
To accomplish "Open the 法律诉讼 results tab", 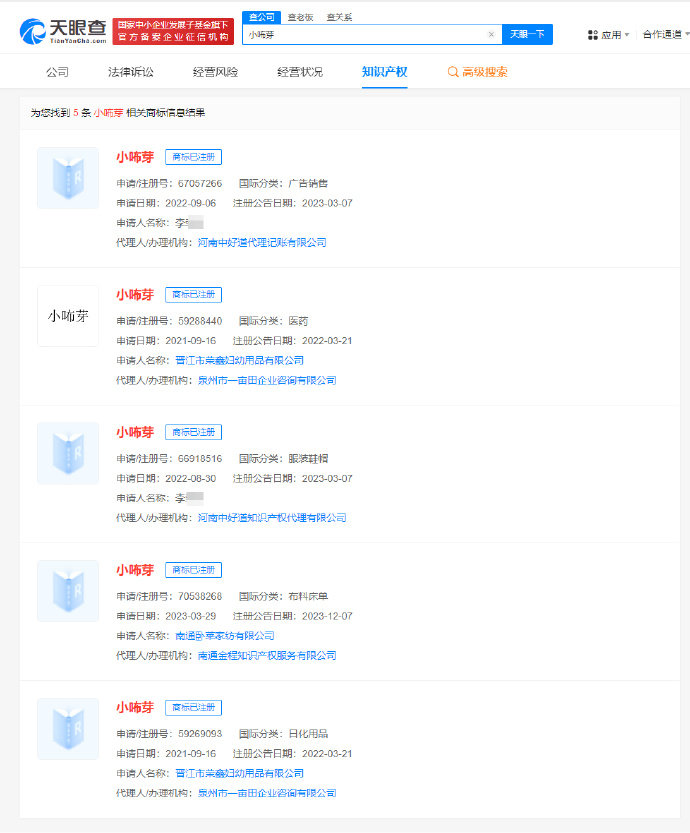I will point(131,72).
